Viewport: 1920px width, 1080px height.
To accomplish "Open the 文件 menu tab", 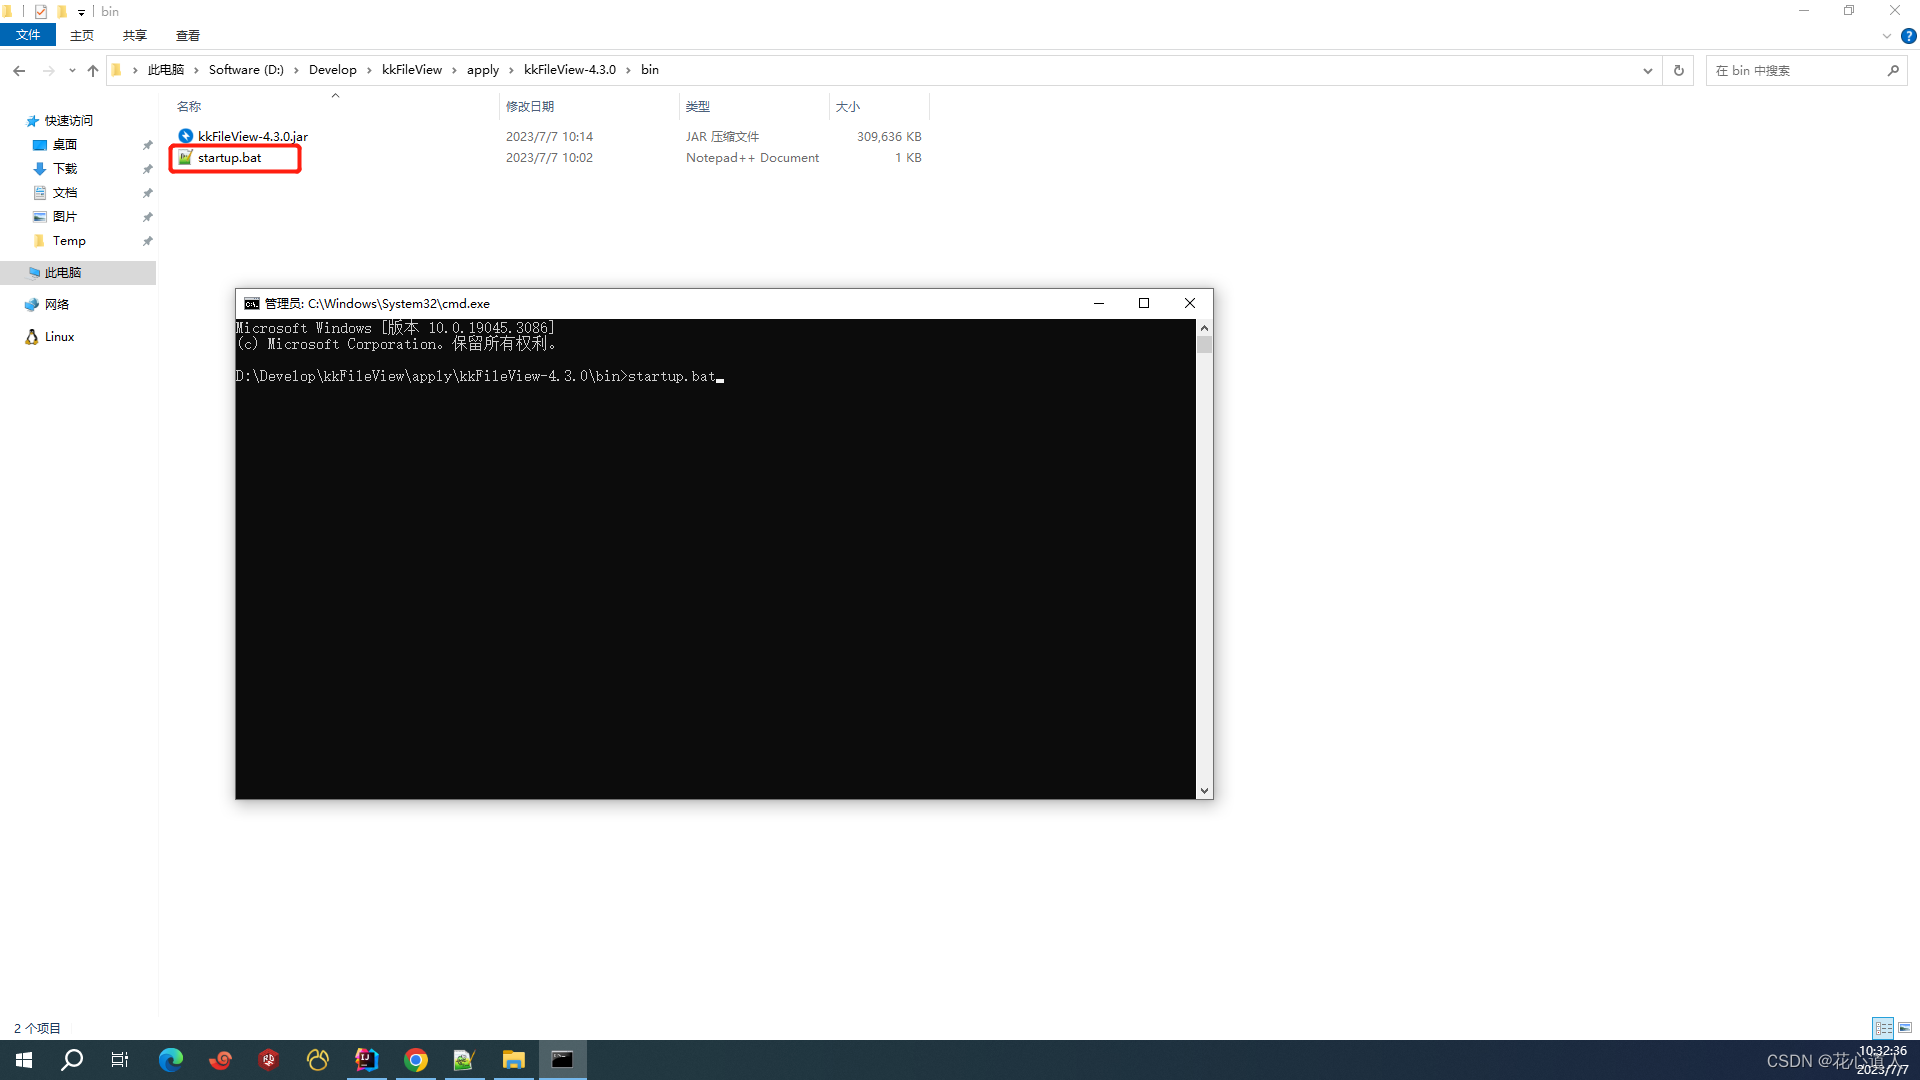I will pyautogui.click(x=28, y=35).
